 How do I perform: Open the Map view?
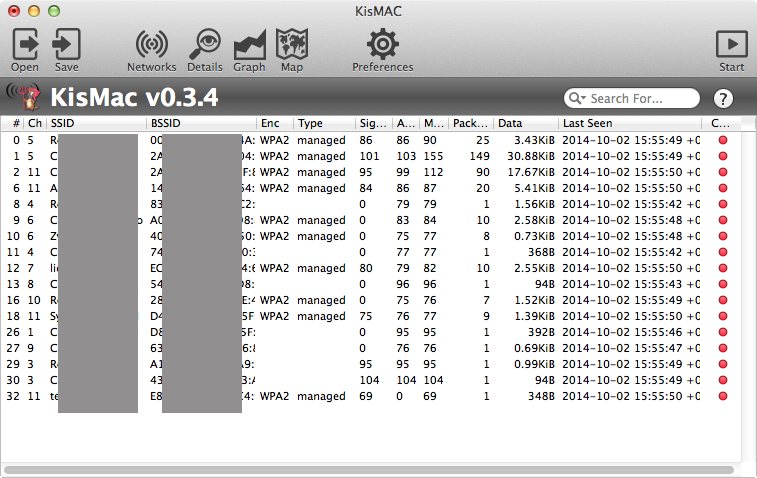tap(292, 44)
